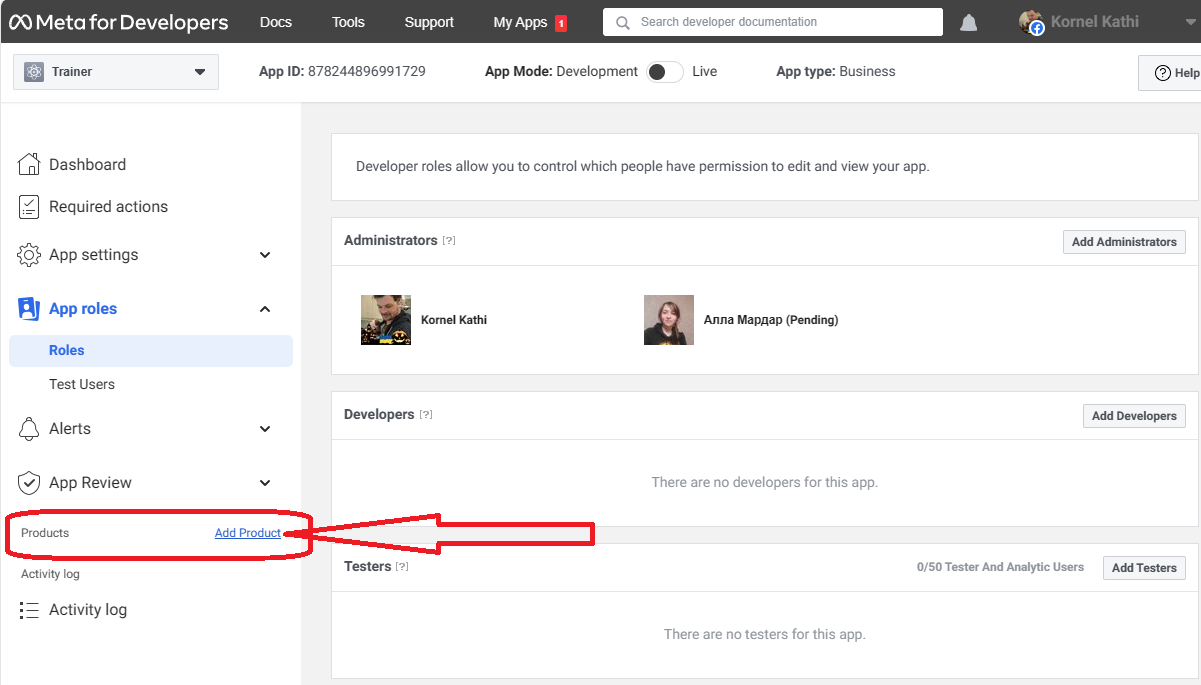Screen dimensions: 1201x685
Task: Open Required actions in the sidebar
Action: [x=108, y=207]
